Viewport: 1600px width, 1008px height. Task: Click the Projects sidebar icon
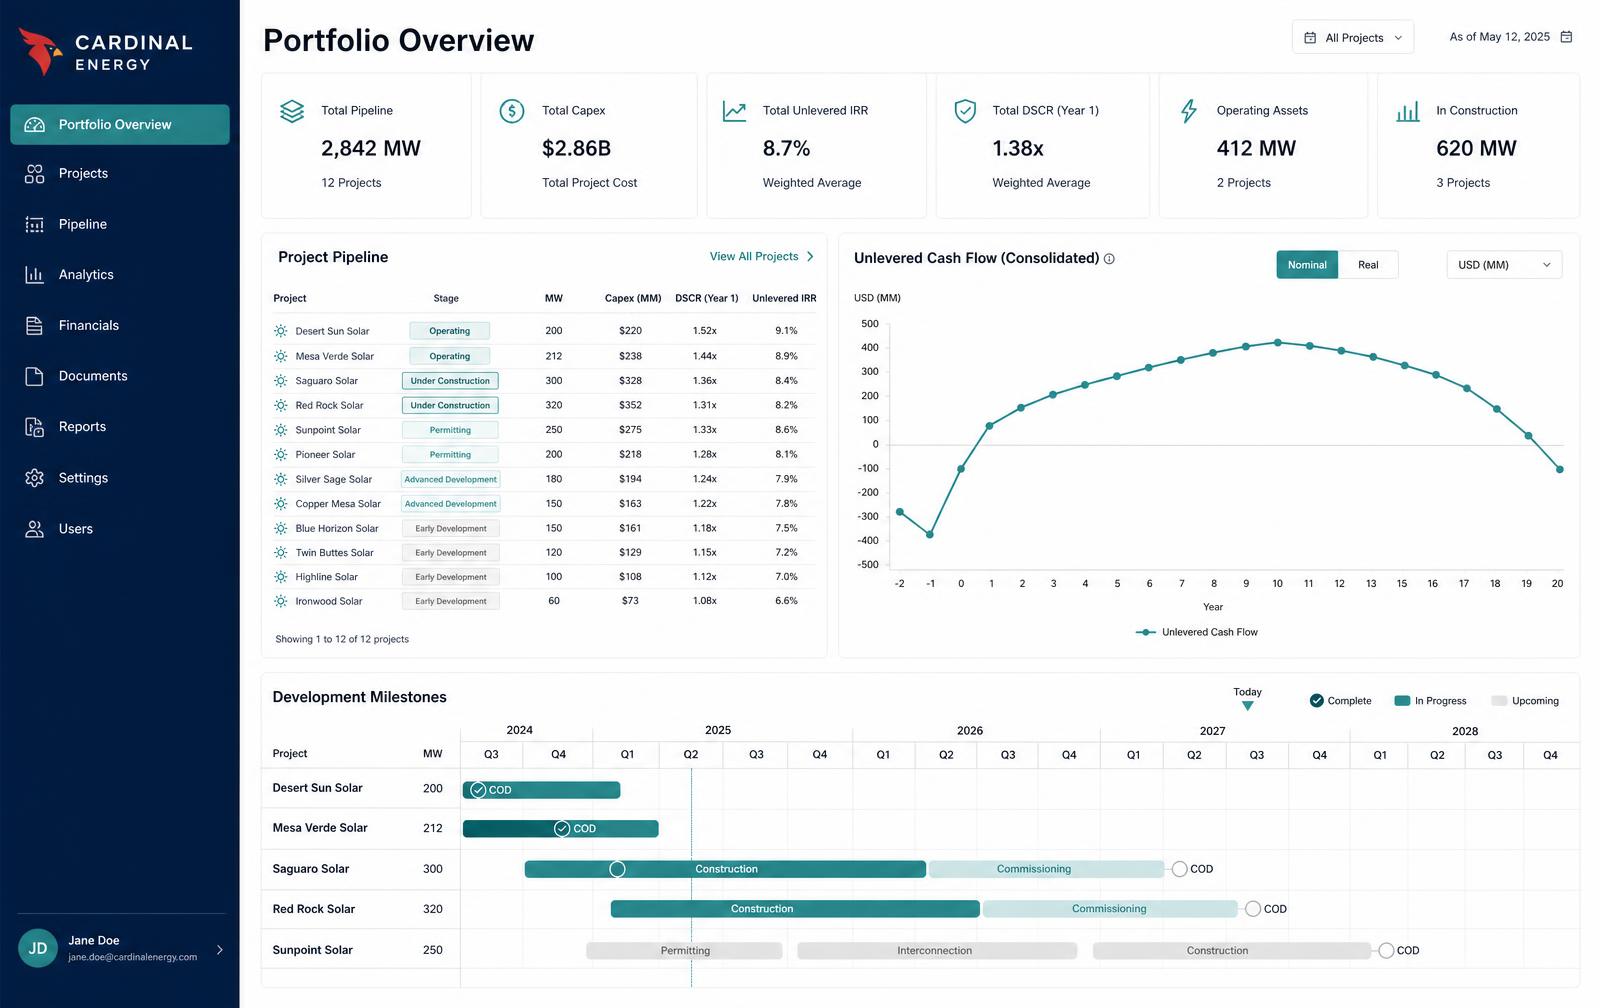[x=35, y=174]
